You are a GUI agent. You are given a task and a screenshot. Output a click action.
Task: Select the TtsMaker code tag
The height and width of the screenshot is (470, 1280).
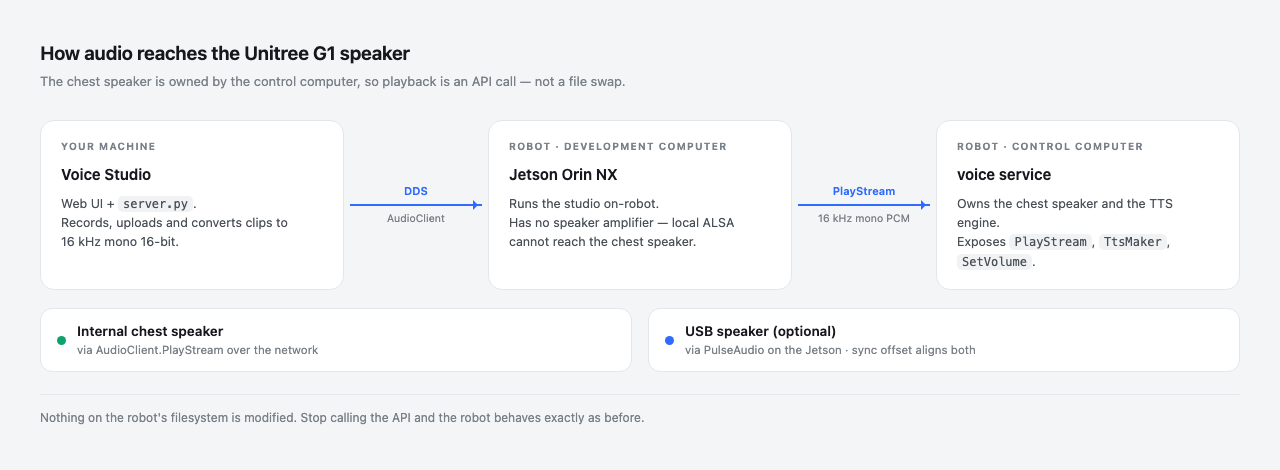tap(1134, 242)
